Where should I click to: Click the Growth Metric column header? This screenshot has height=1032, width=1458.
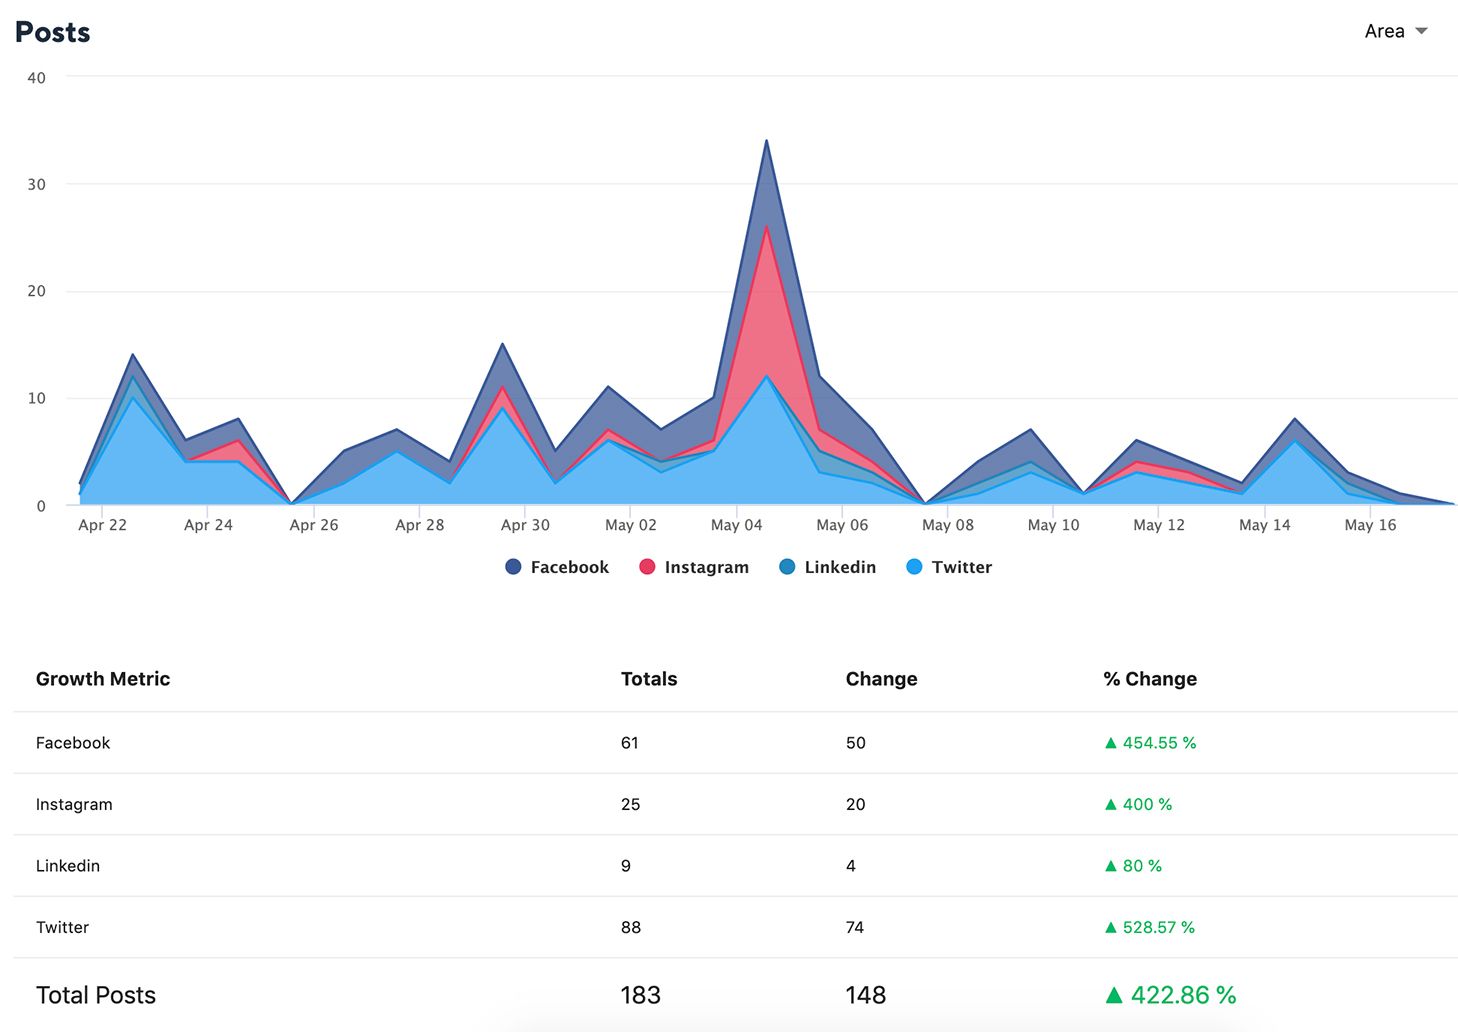[x=103, y=678]
